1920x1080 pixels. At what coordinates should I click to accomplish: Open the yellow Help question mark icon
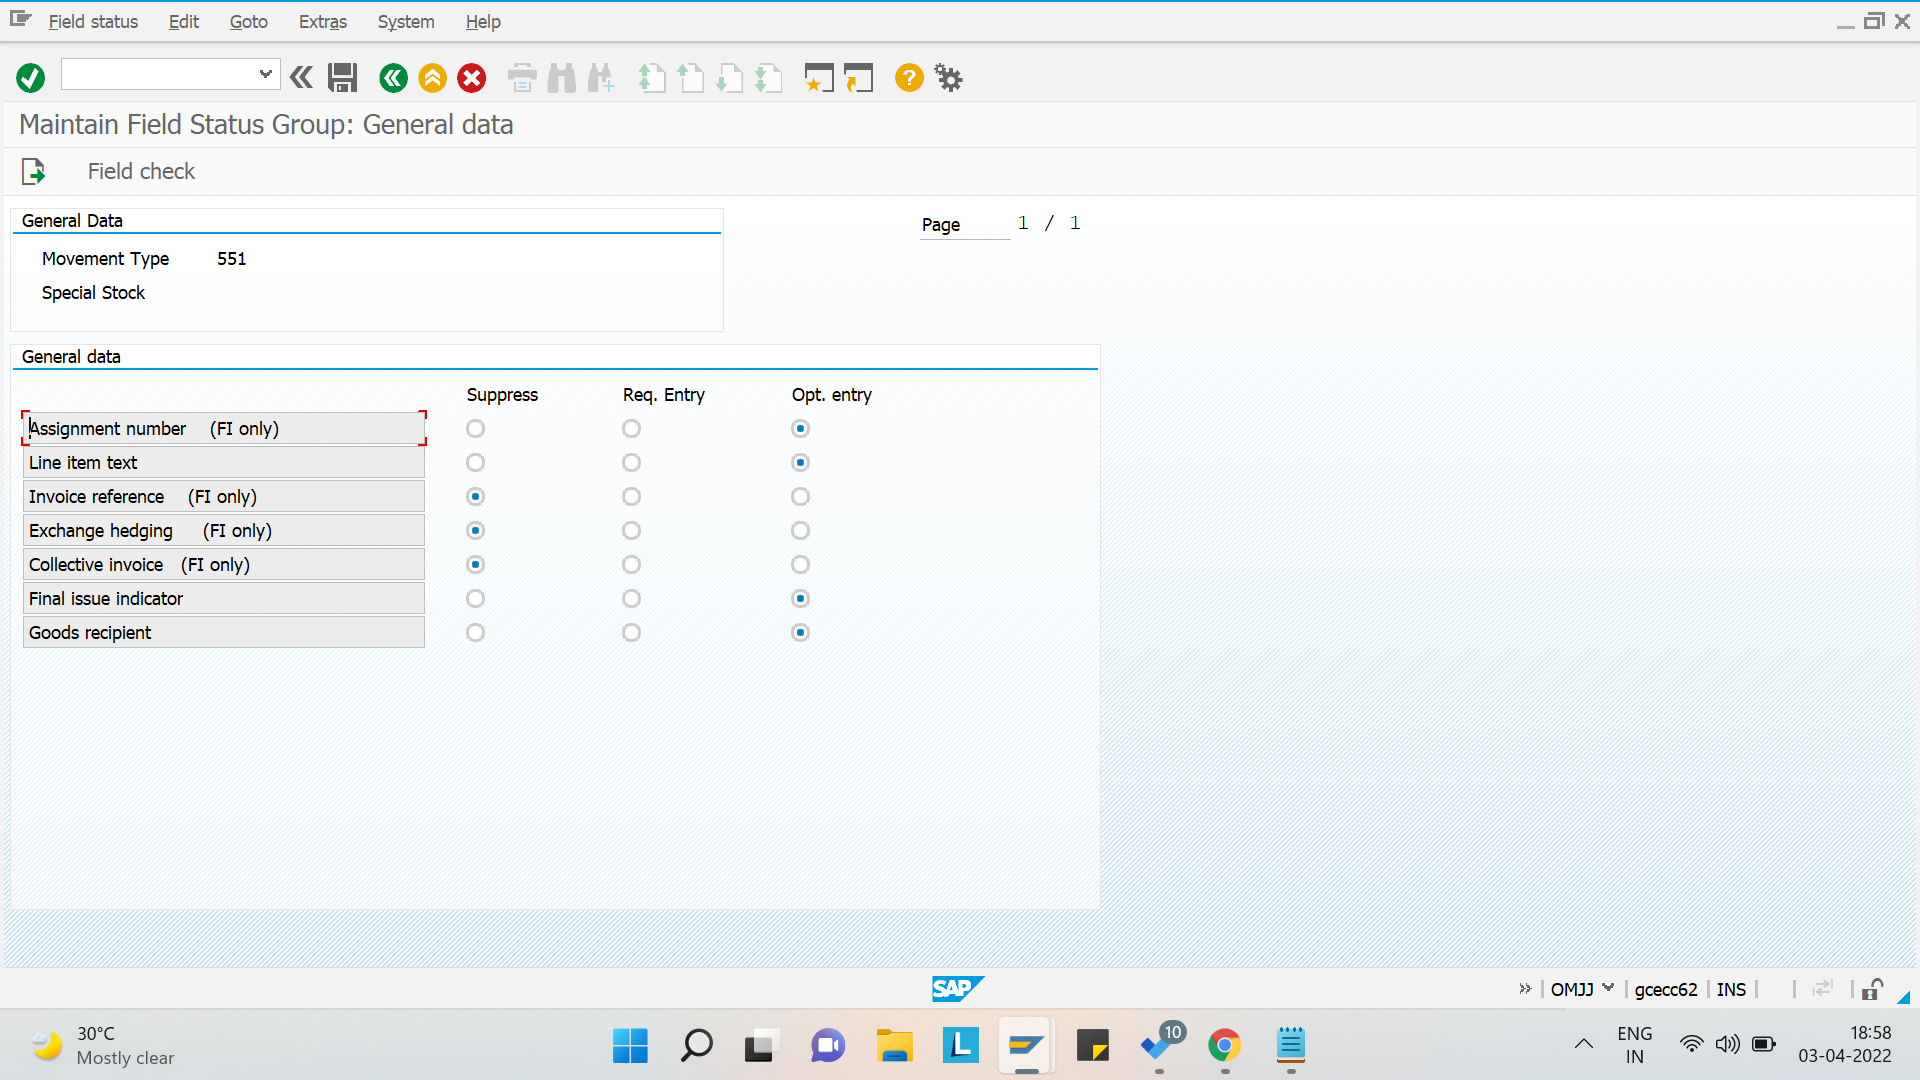(908, 78)
